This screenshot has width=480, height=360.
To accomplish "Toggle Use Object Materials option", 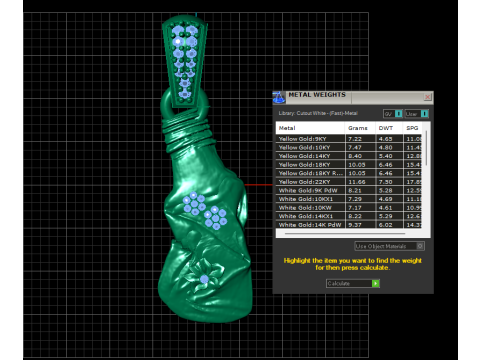I will tap(389, 246).
